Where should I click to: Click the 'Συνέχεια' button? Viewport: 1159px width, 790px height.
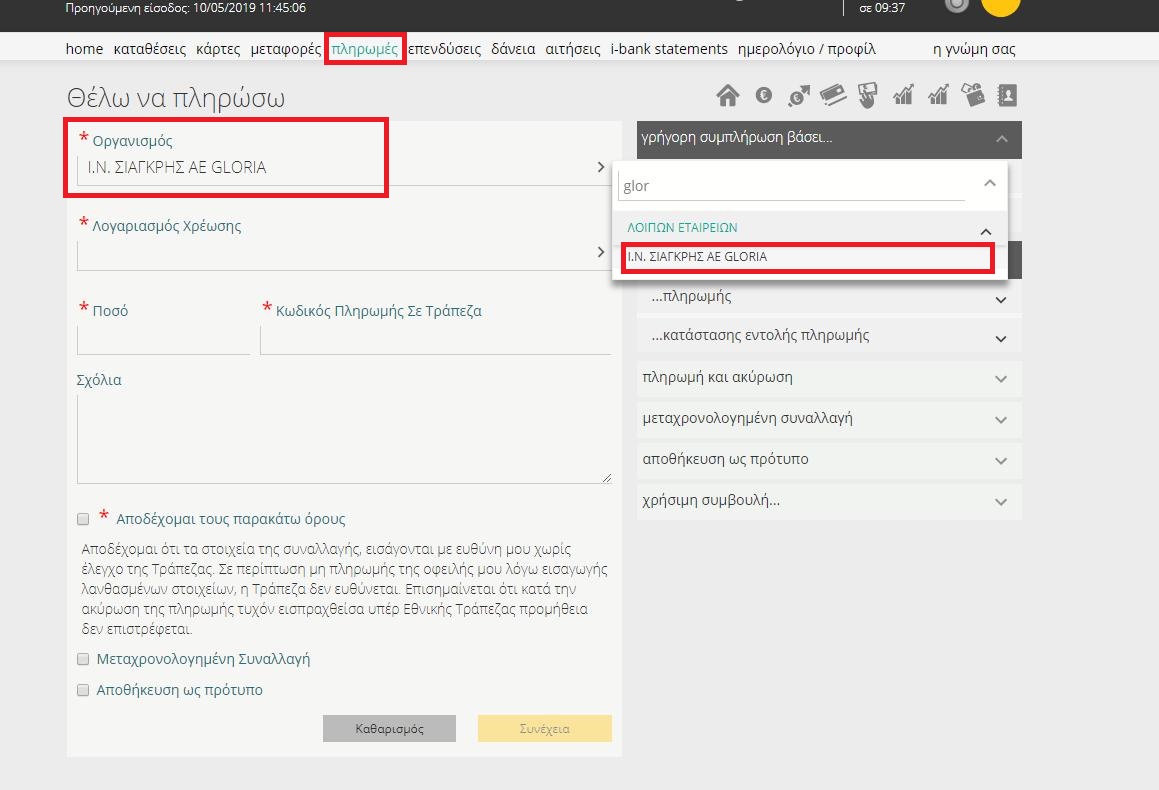[x=544, y=729]
